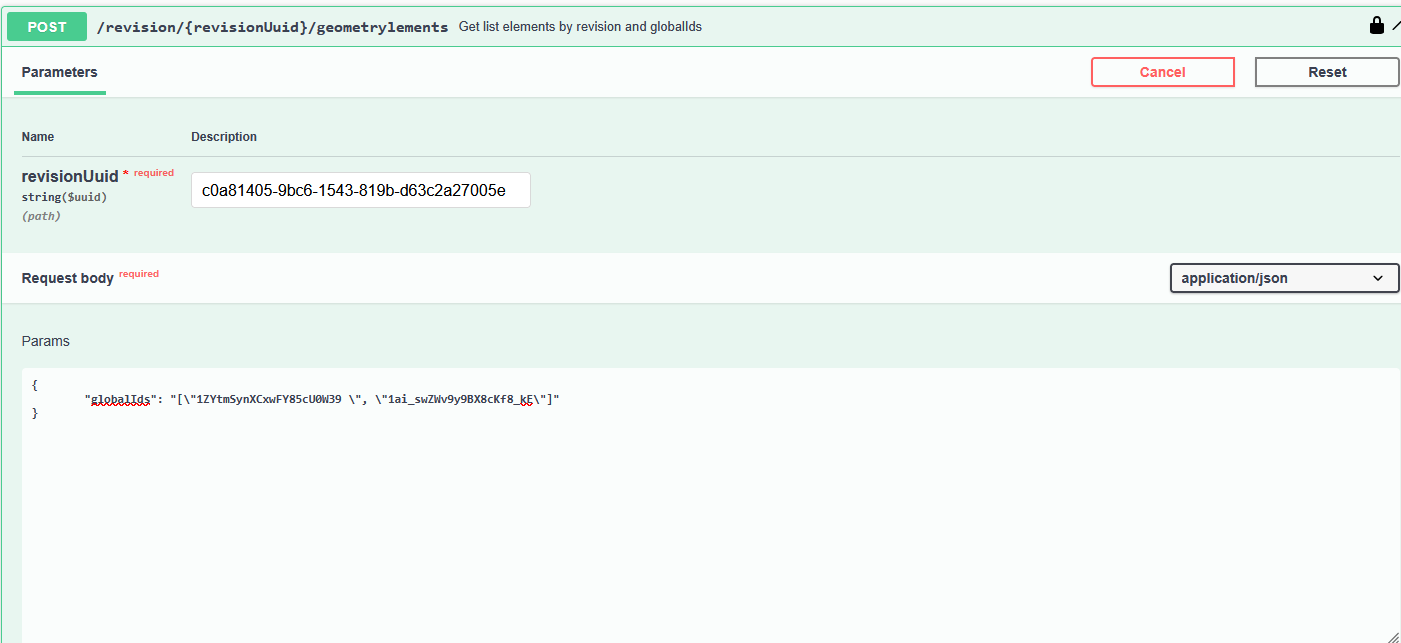Click the Request body section heading

(67, 278)
